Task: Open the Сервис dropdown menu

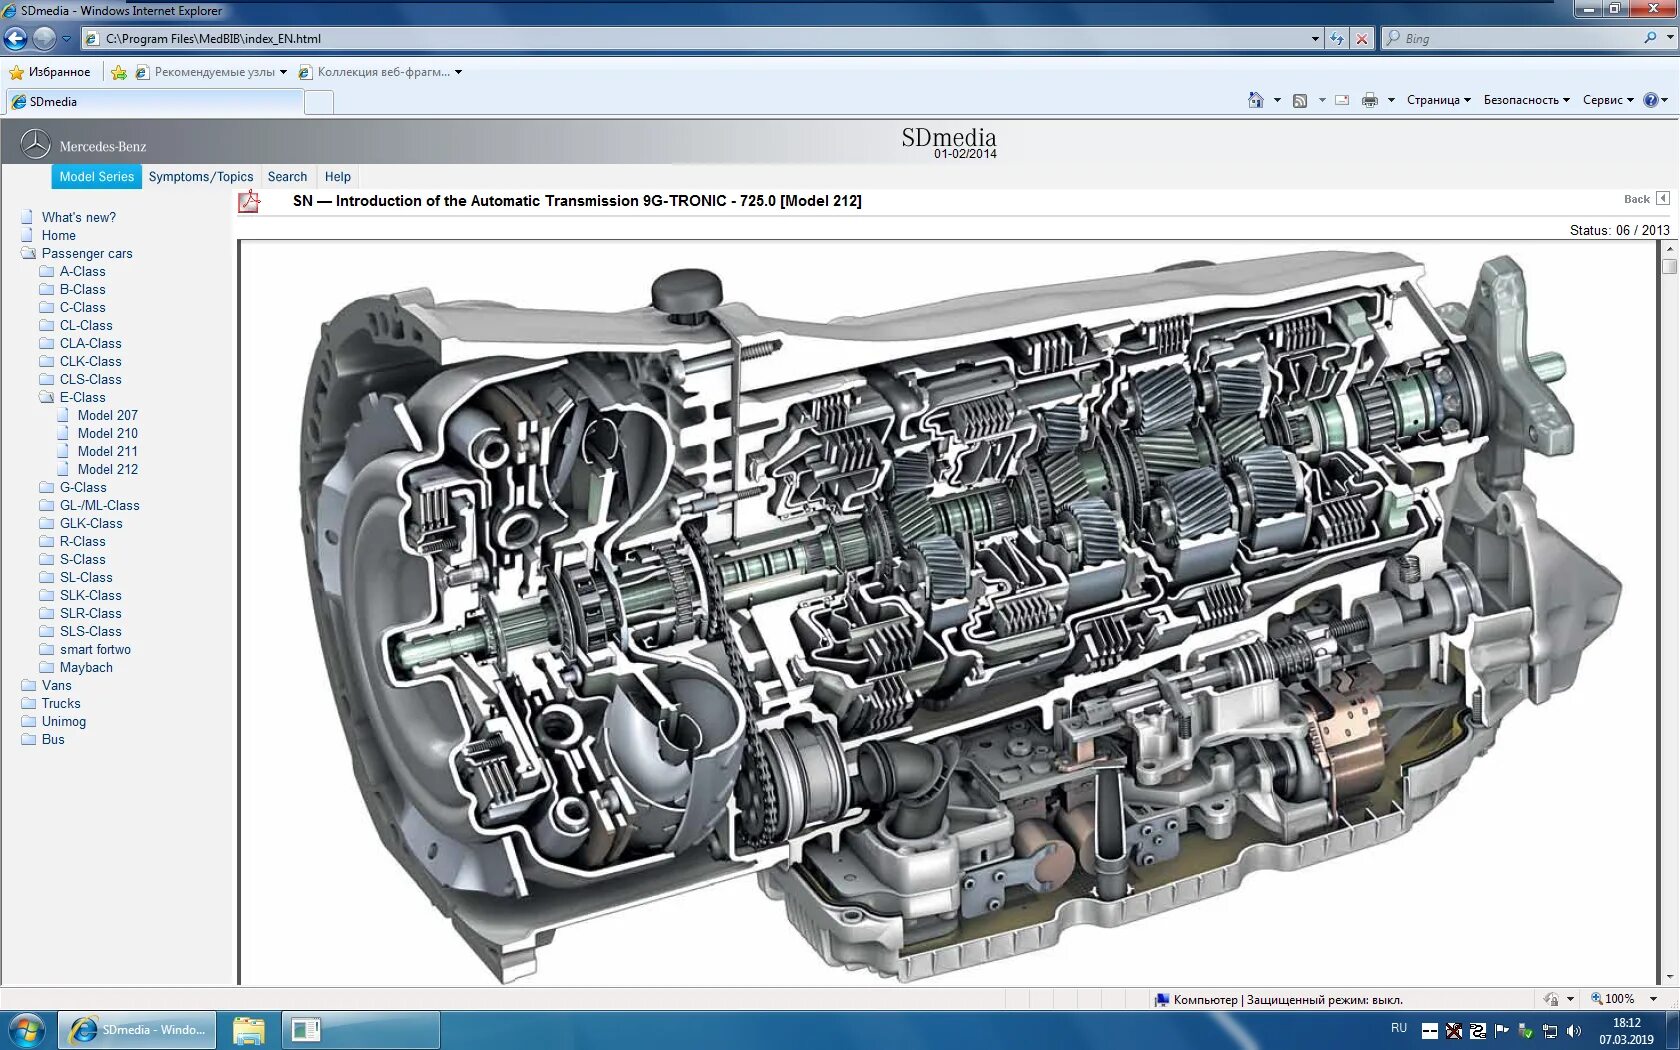Action: [1608, 100]
